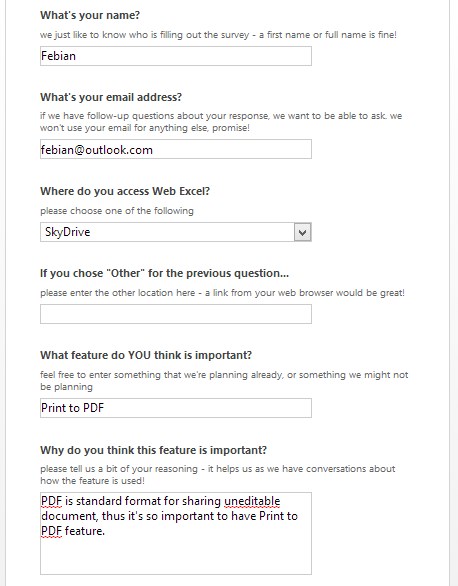Click the Print to PDF feature field
The image size is (458, 586).
pos(176,408)
